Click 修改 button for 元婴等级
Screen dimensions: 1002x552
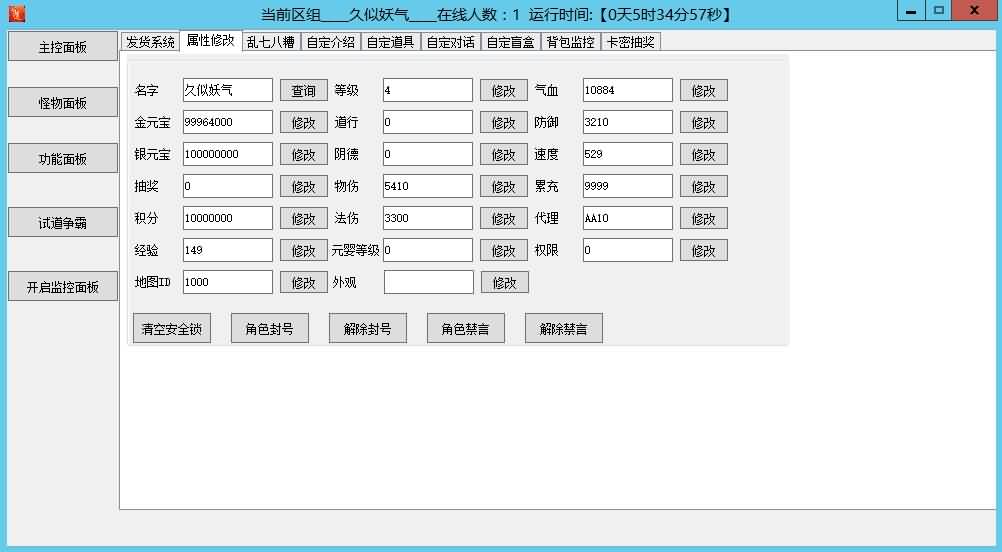point(504,250)
